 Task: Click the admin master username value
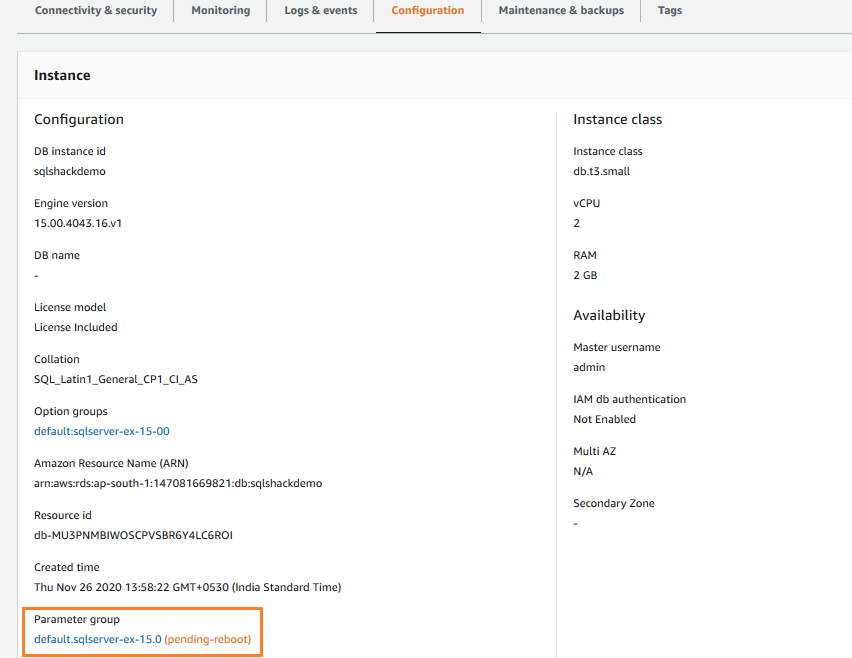coord(590,367)
